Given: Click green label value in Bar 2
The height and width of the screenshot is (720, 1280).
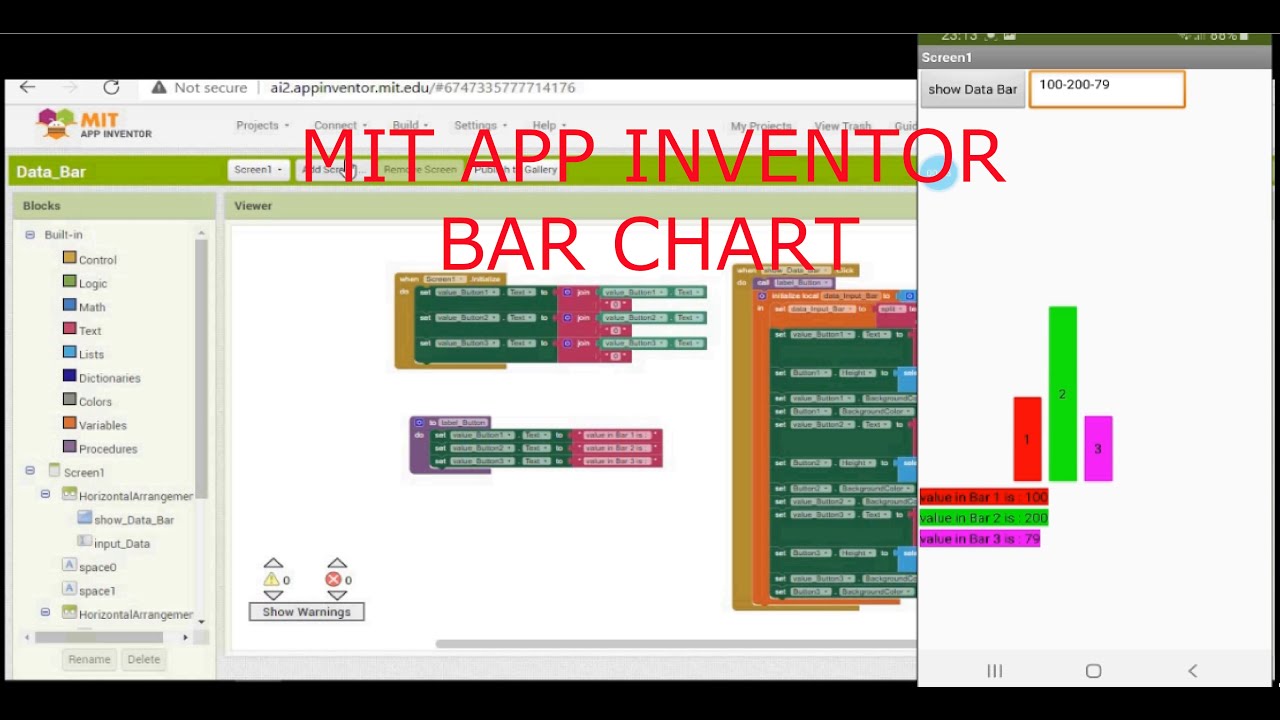Looking at the screenshot, I should click(983, 518).
